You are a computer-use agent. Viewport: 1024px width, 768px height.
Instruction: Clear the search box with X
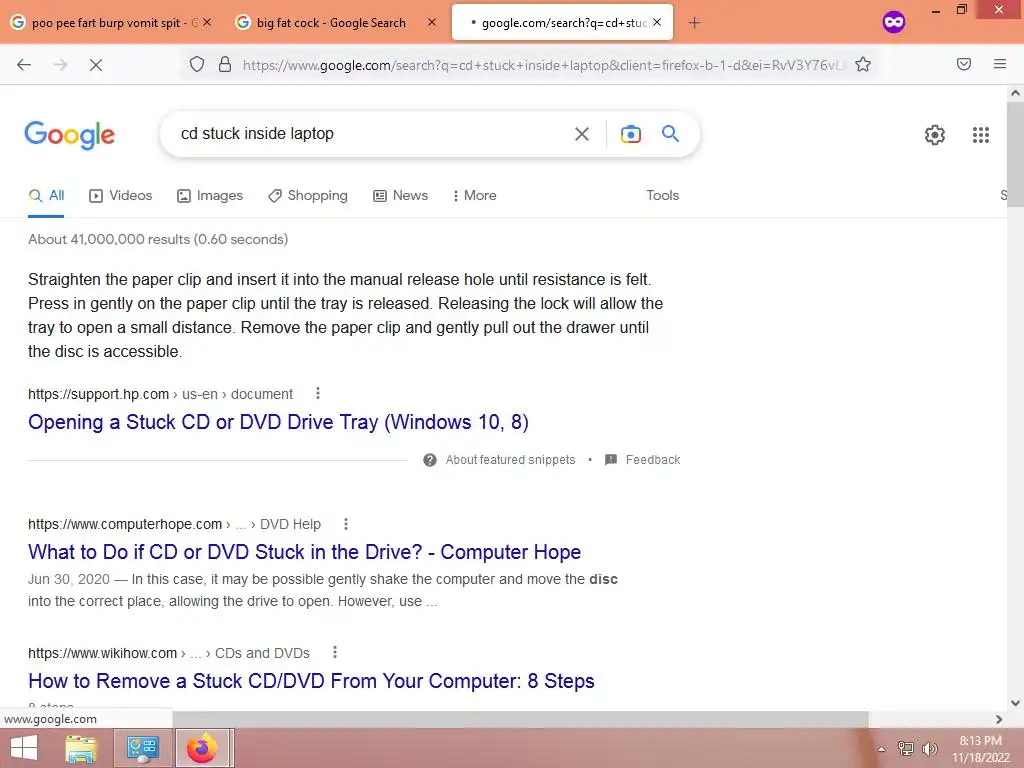[581, 134]
